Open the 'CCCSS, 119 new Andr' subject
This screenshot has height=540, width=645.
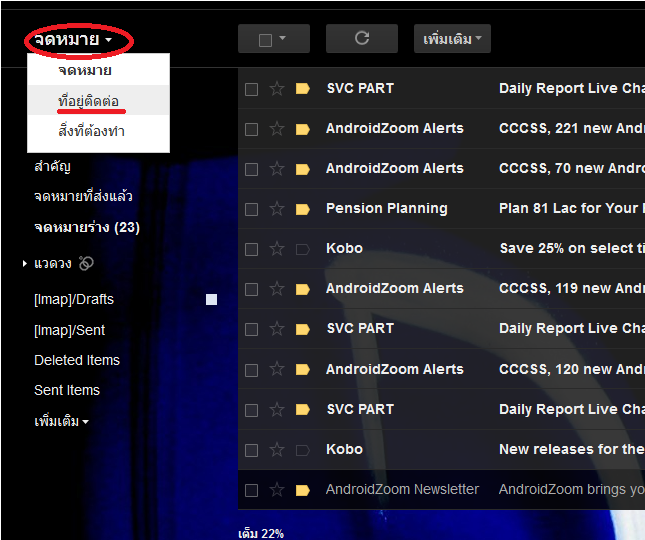(x=572, y=289)
